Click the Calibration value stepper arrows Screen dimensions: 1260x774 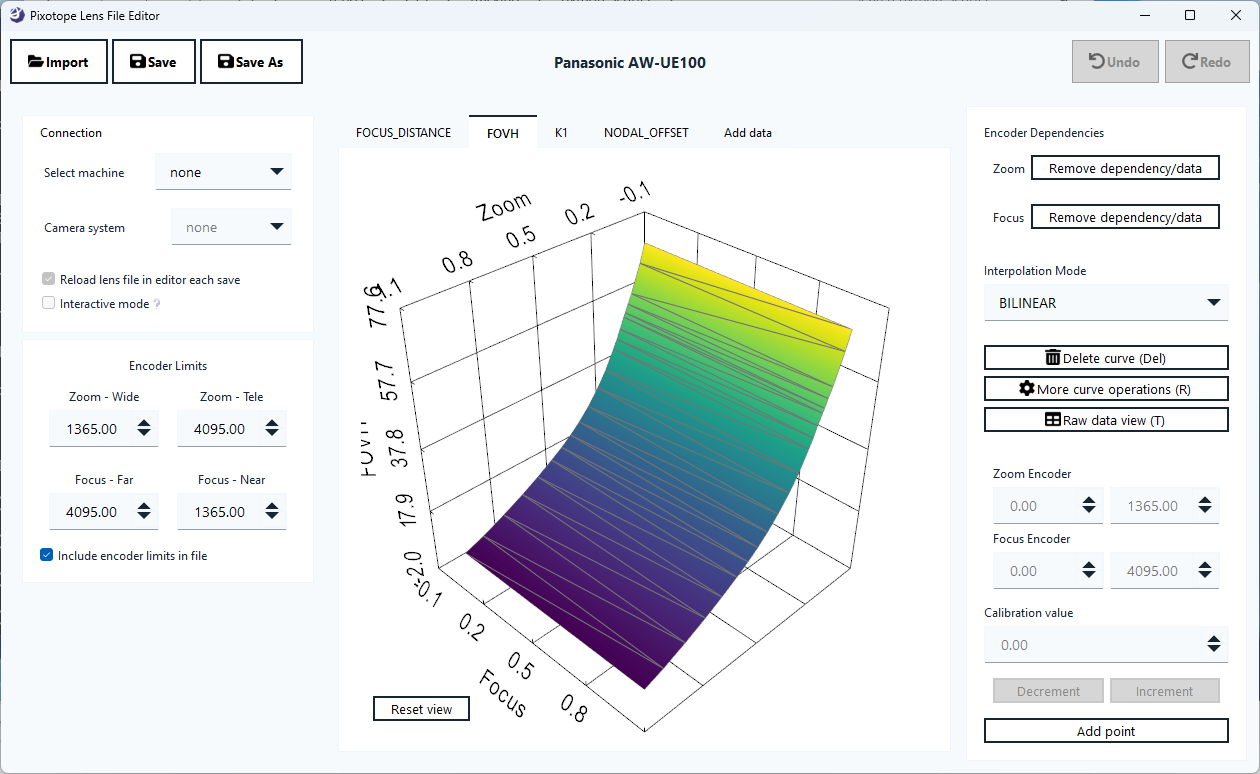click(x=1214, y=644)
